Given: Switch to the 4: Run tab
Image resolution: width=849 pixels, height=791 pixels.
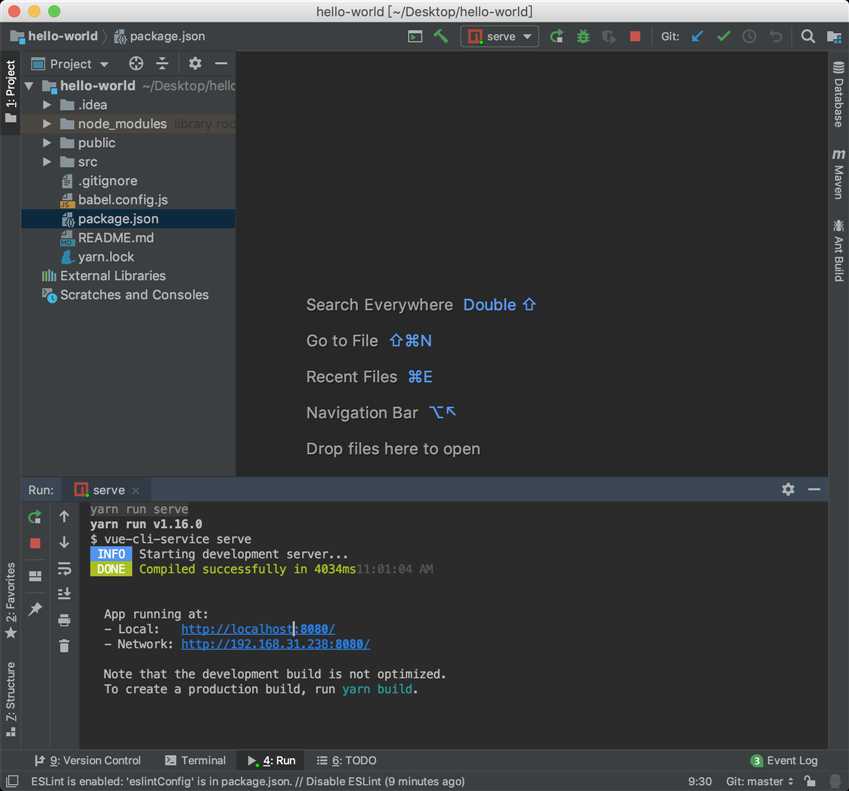Looking at the screenshot, I should point(271,761).
